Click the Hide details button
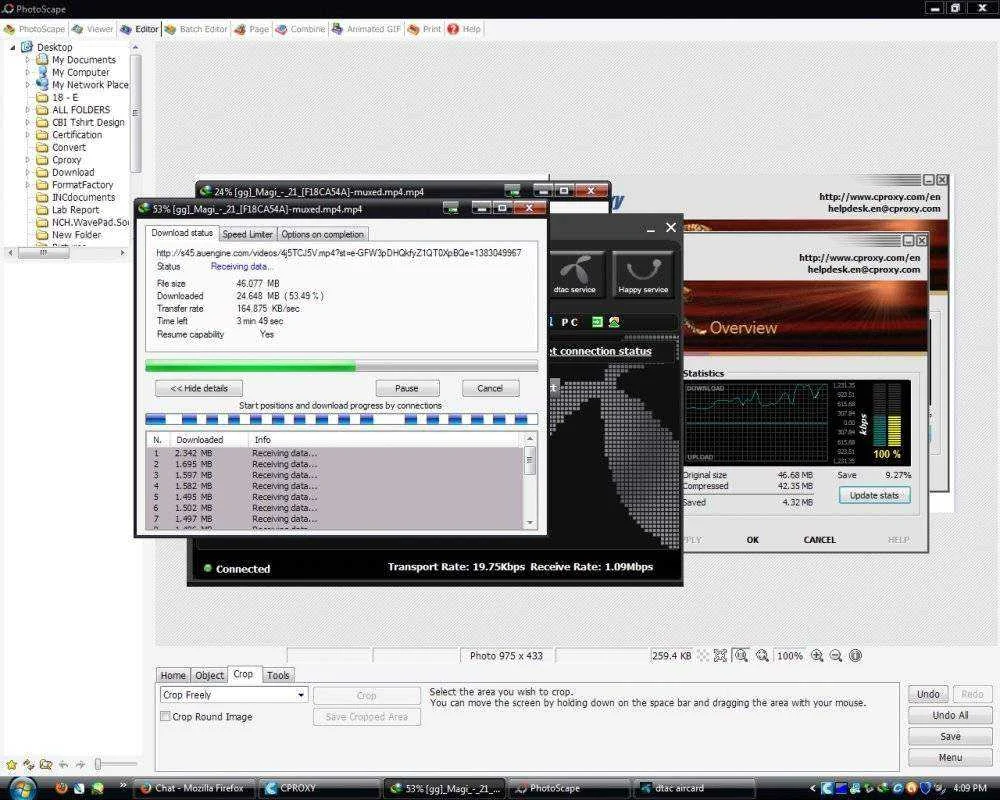This screenshot has height=800, width=1000. [199, 388]
